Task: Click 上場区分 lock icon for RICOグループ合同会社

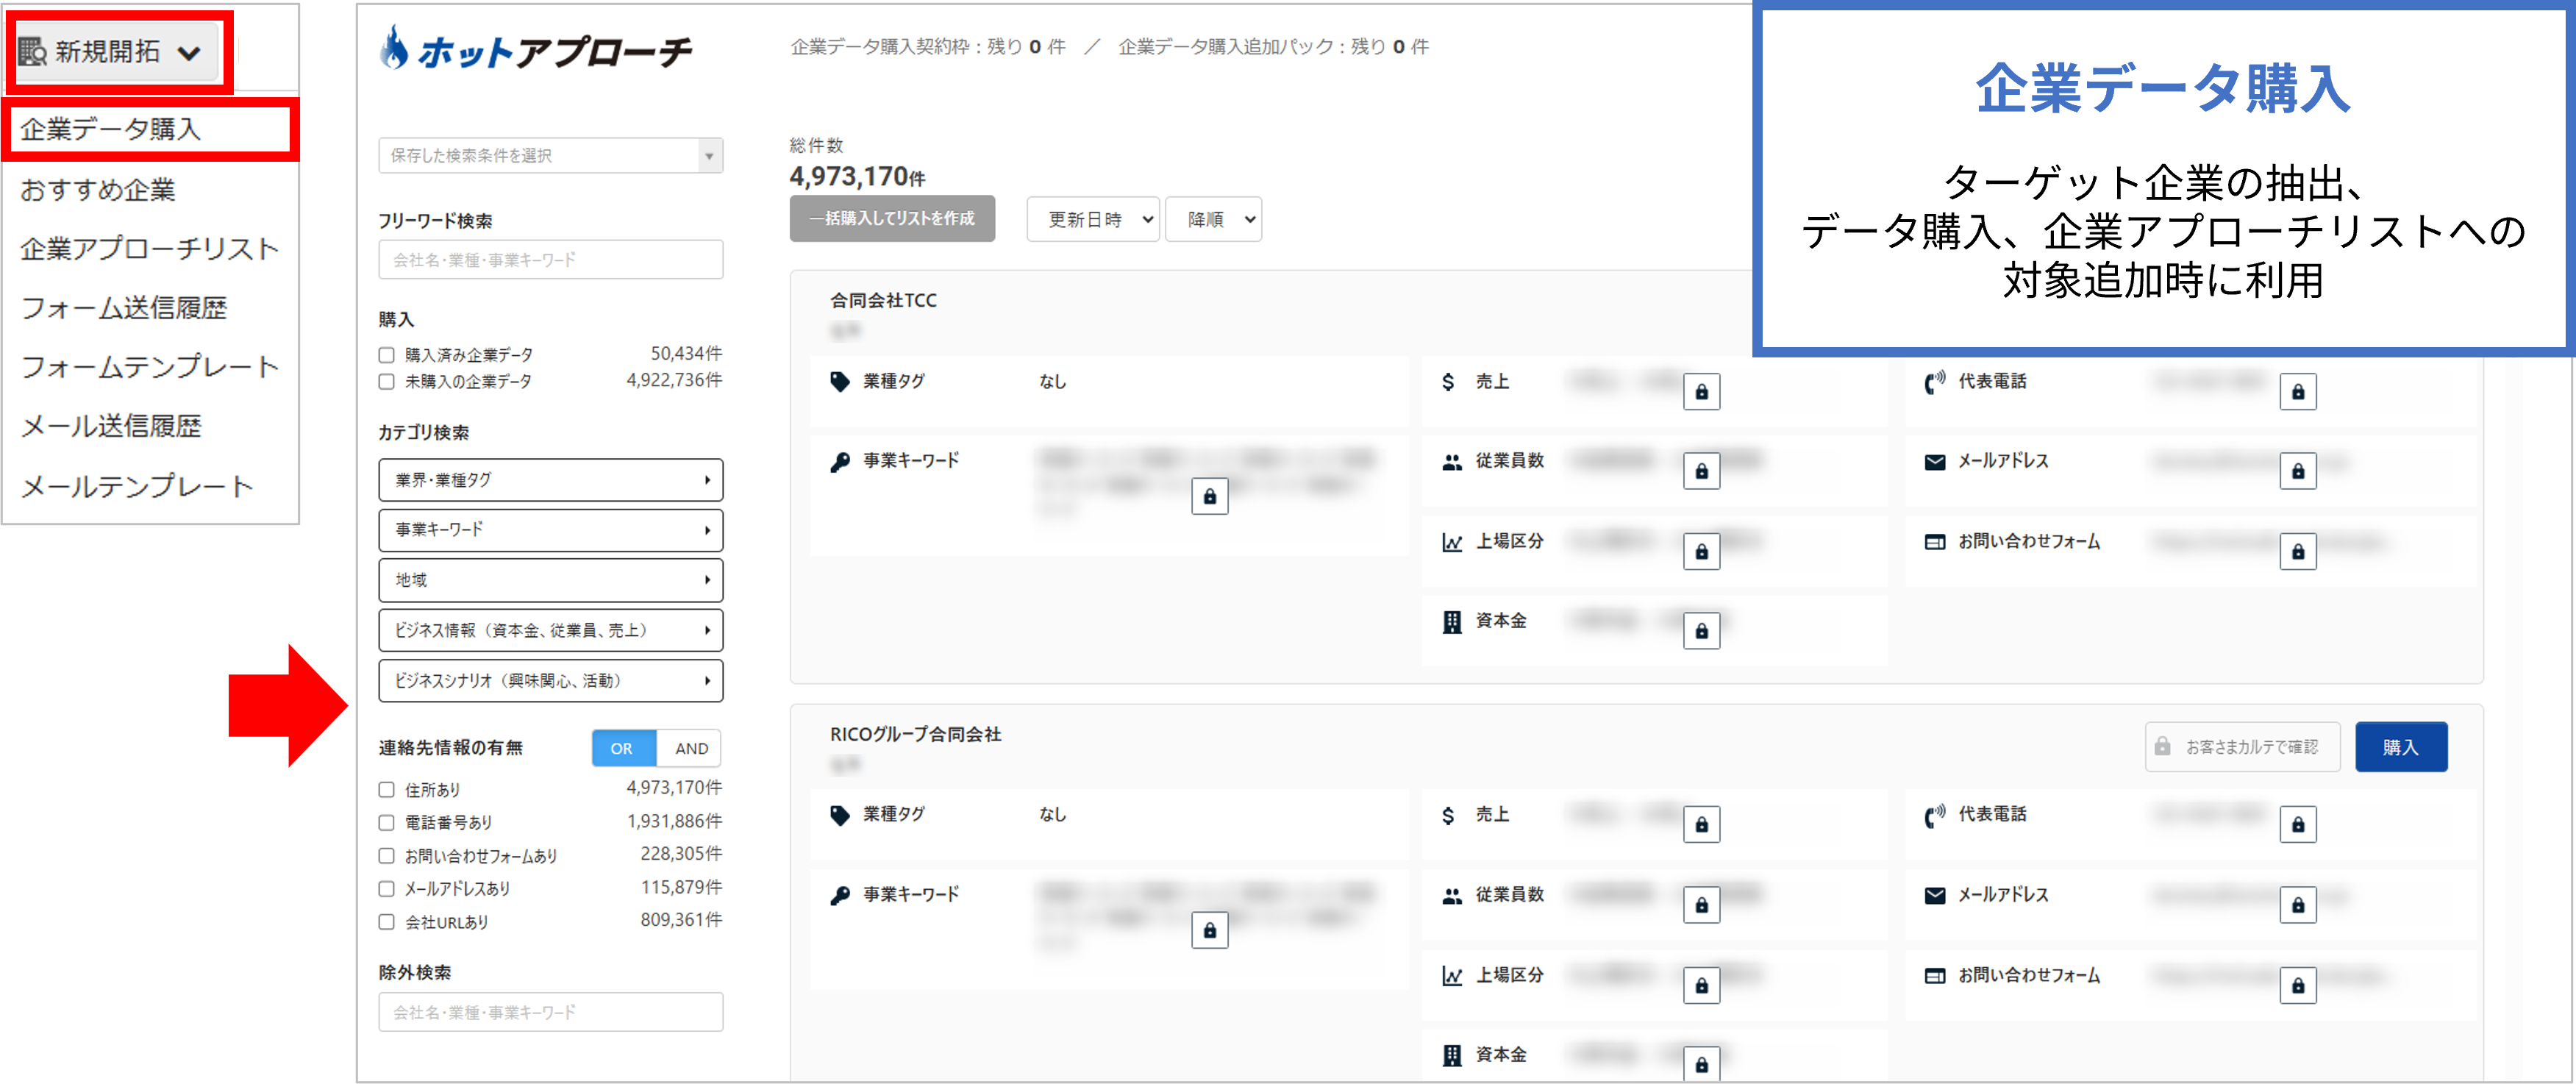Action: [x=1701, y=986]
